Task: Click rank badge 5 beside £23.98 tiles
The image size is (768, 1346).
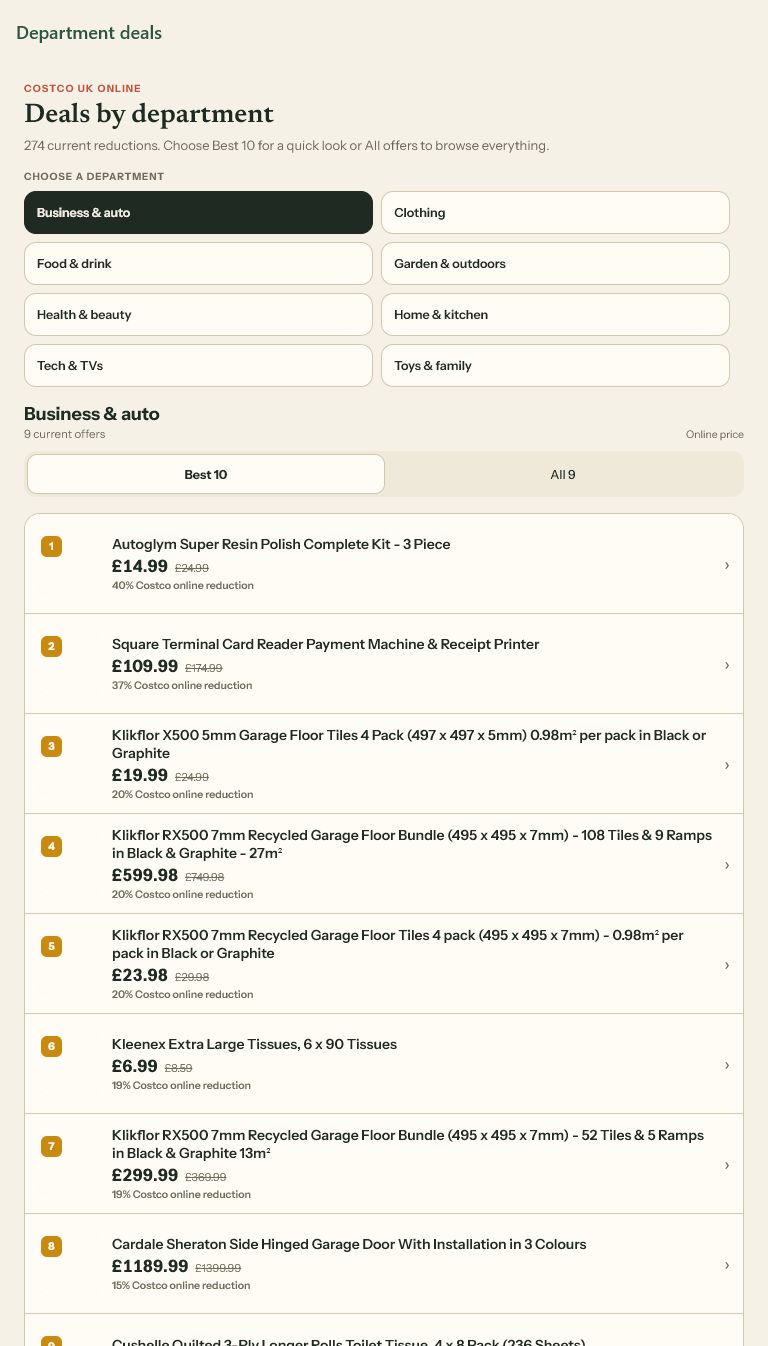Action: point(51,946)
